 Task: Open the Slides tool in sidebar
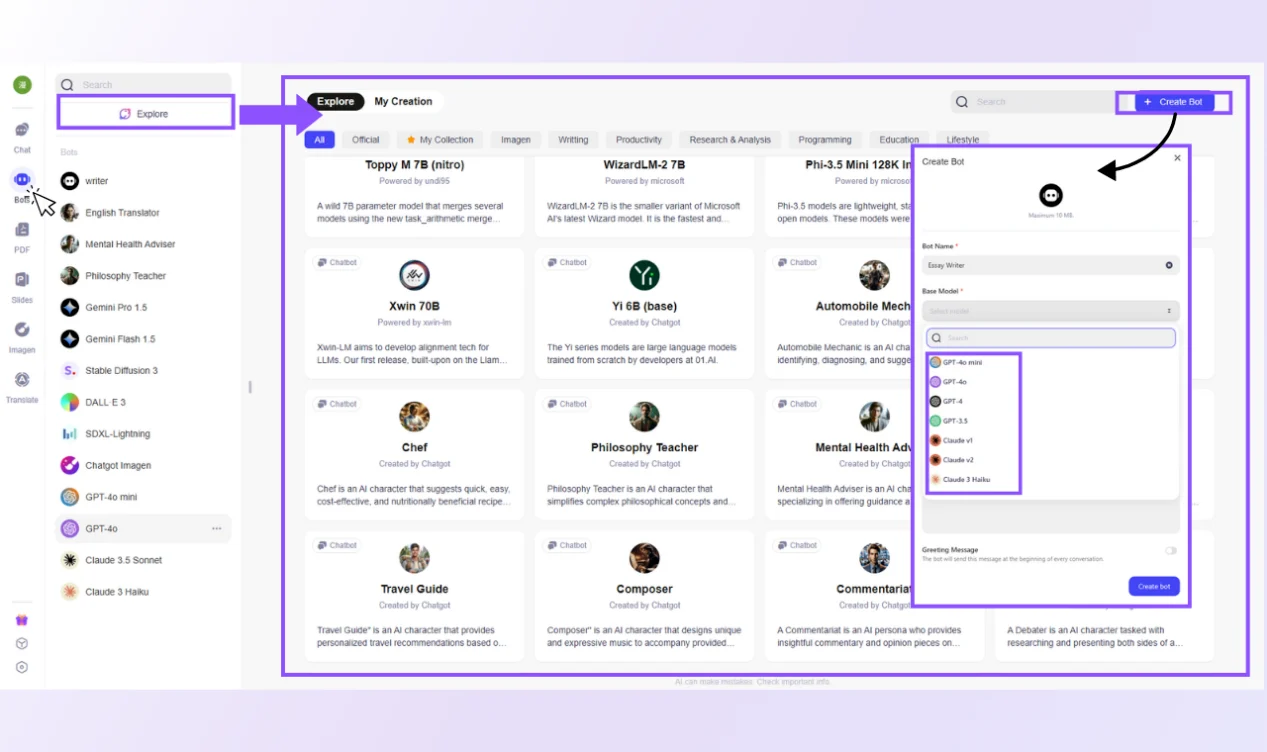[x=22, y=281]
